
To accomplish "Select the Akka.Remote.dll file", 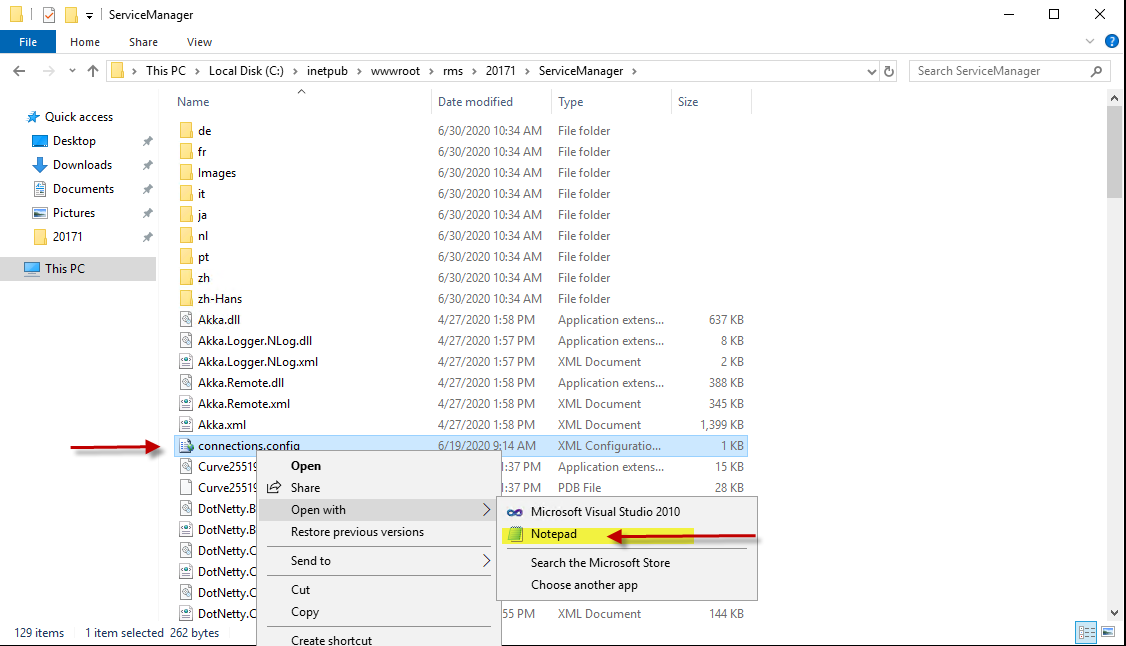I will [x=241, y=383].
